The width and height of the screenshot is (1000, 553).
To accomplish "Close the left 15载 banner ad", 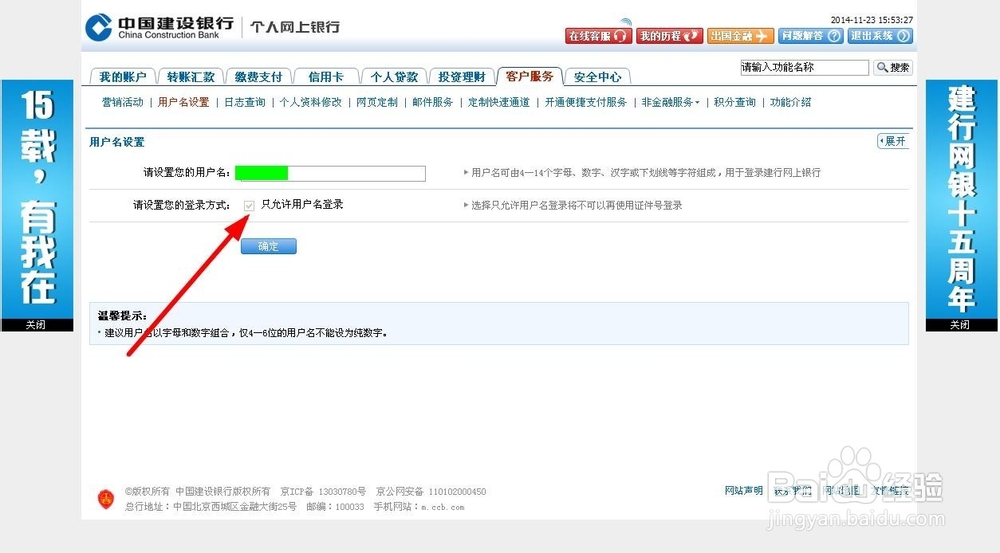I will pos(36,325).
